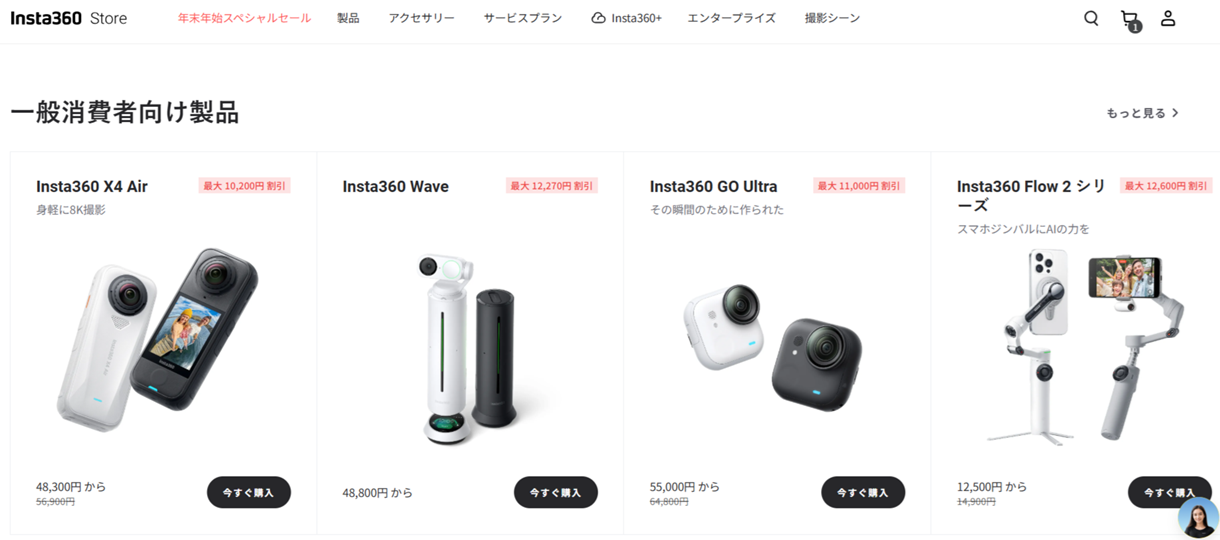Click the Insta360 Flow 2 gimbal image
Viewport: 1220px width, 540px height.
click(x=1093, y=345)
